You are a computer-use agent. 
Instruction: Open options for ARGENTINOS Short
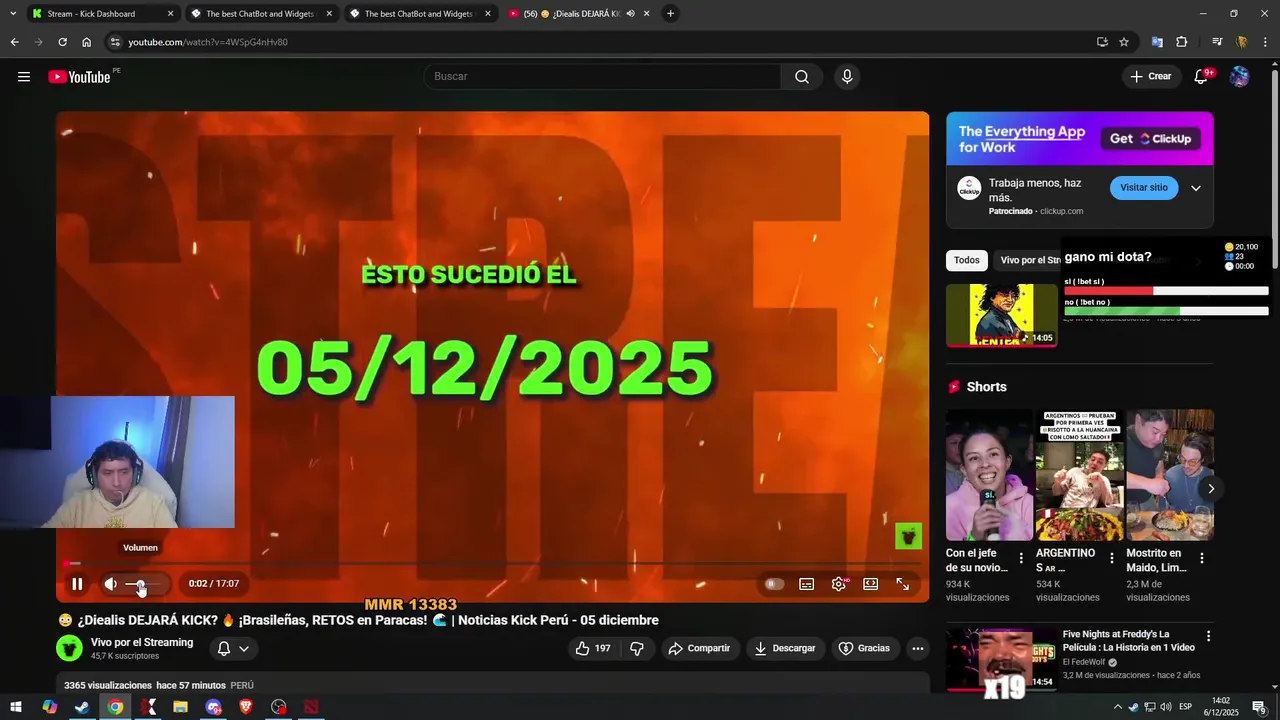coord(1111,558)
